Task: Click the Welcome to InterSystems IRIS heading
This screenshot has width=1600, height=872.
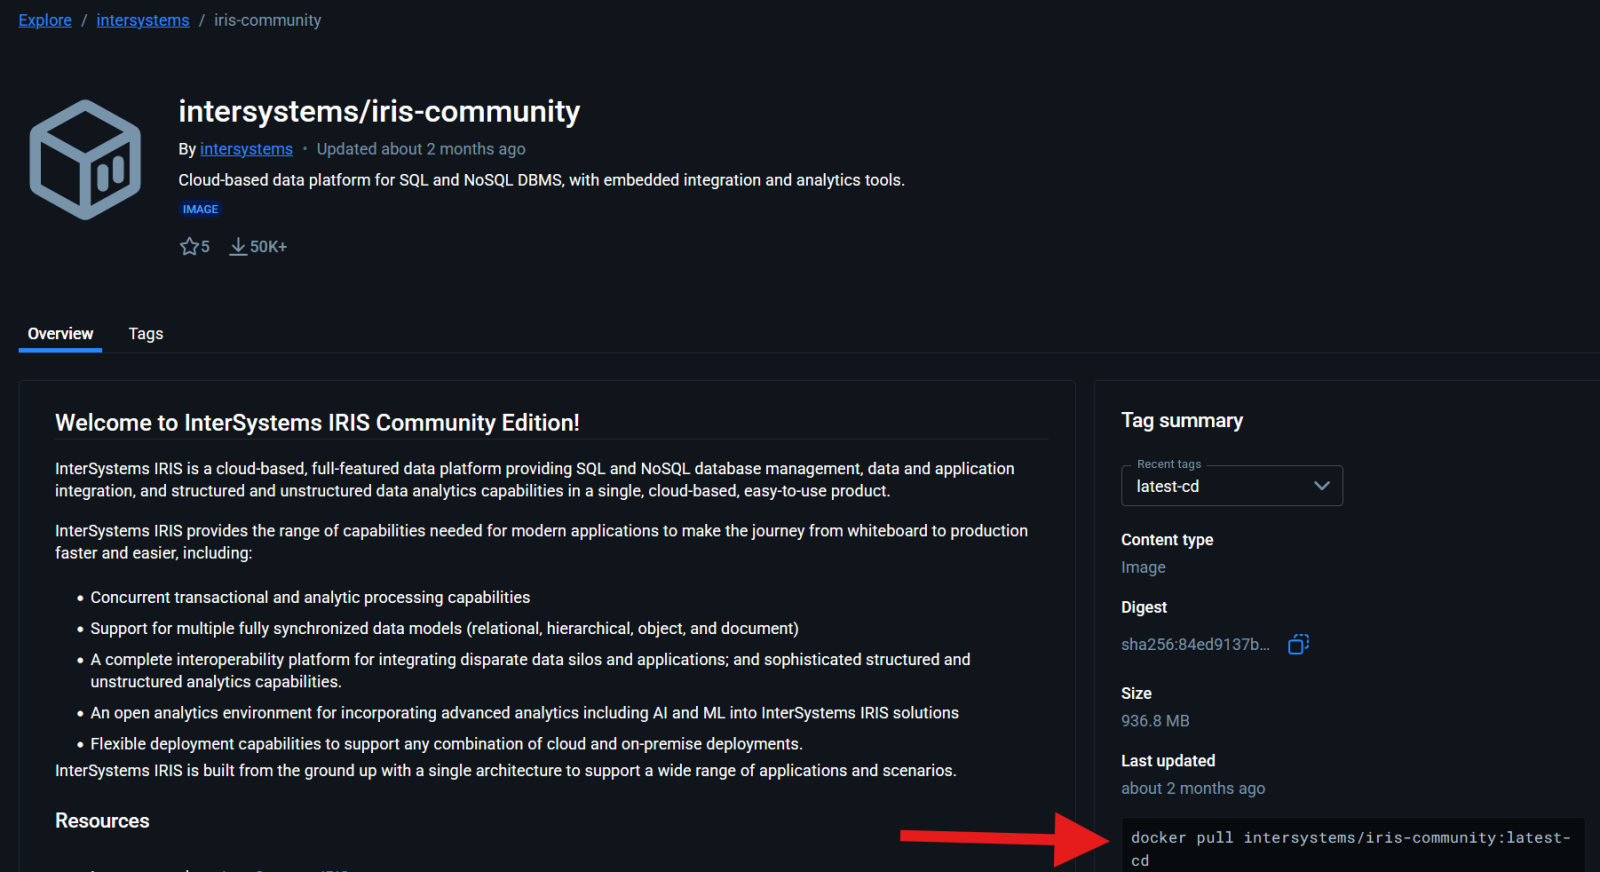Action: click(x=317, y=423)
